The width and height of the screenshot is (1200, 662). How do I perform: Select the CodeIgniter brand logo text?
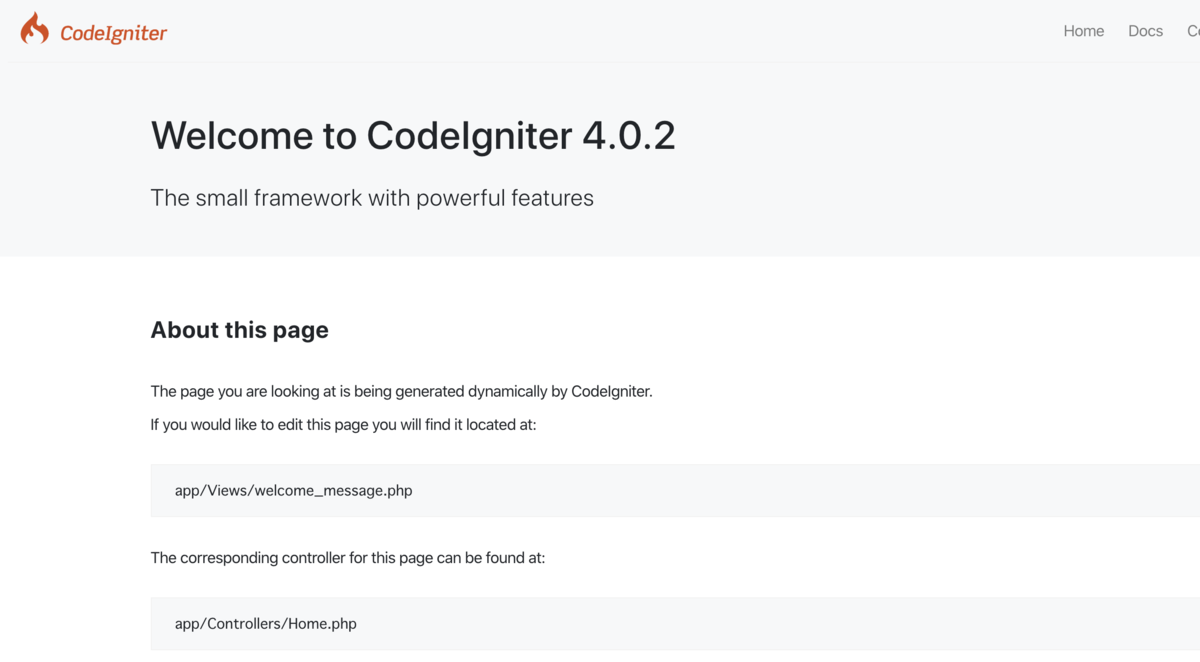[x=113, y=32]
